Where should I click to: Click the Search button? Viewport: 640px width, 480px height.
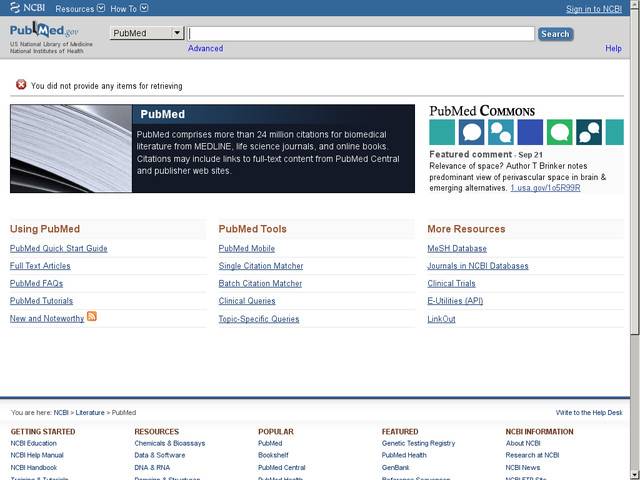(556, 34)
